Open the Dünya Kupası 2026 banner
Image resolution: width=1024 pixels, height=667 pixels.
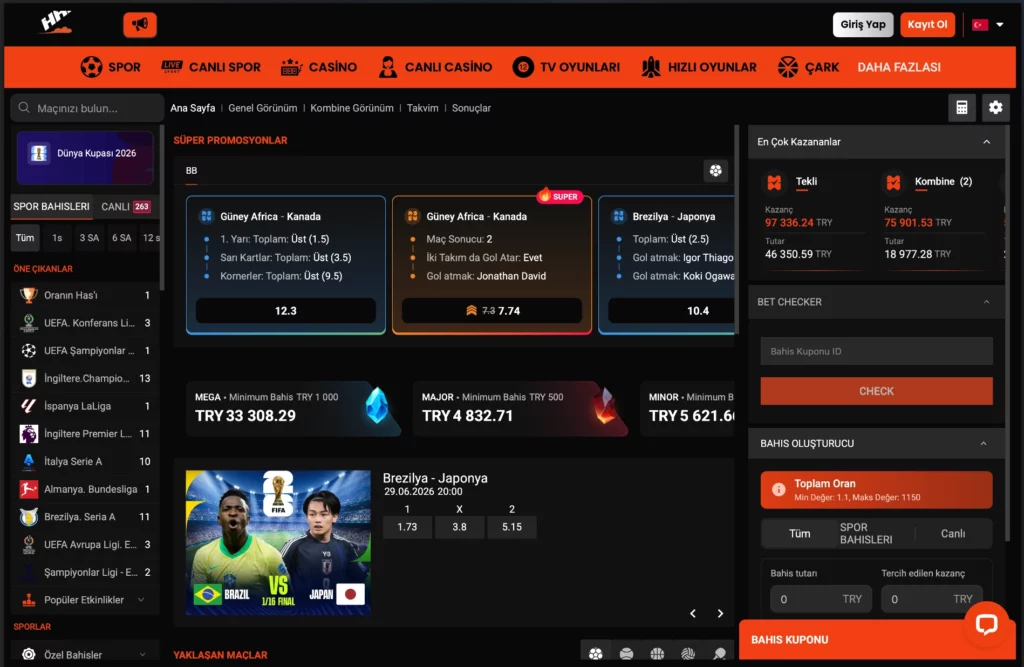pos(85,157)
